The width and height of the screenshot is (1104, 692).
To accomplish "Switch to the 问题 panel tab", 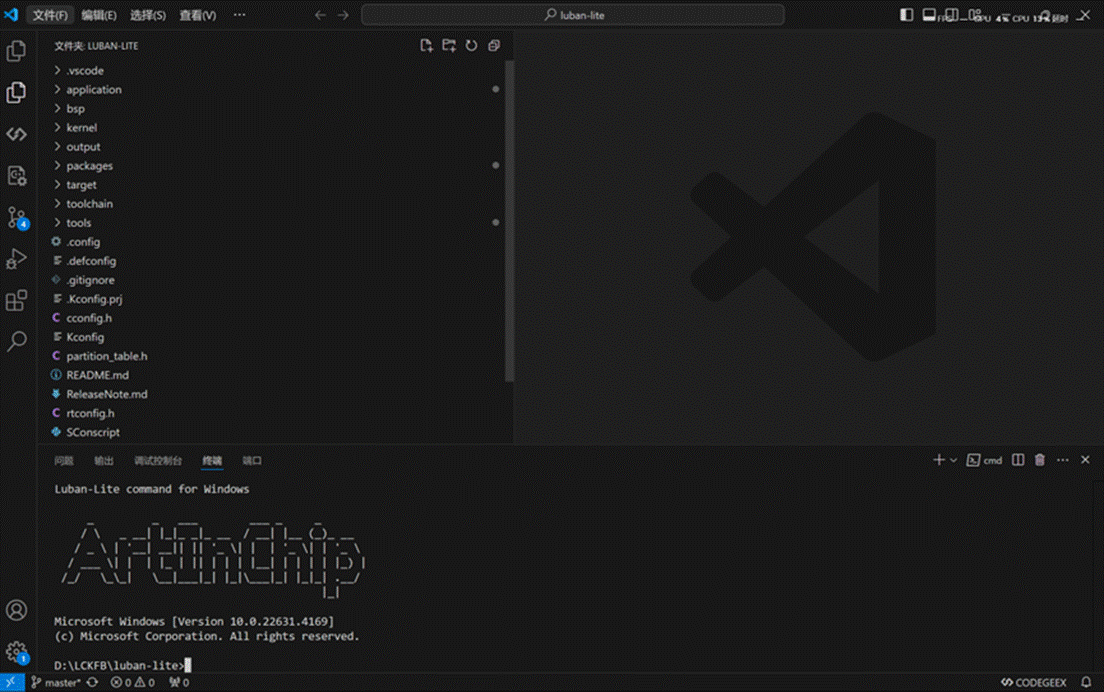I will click(63, 460).
